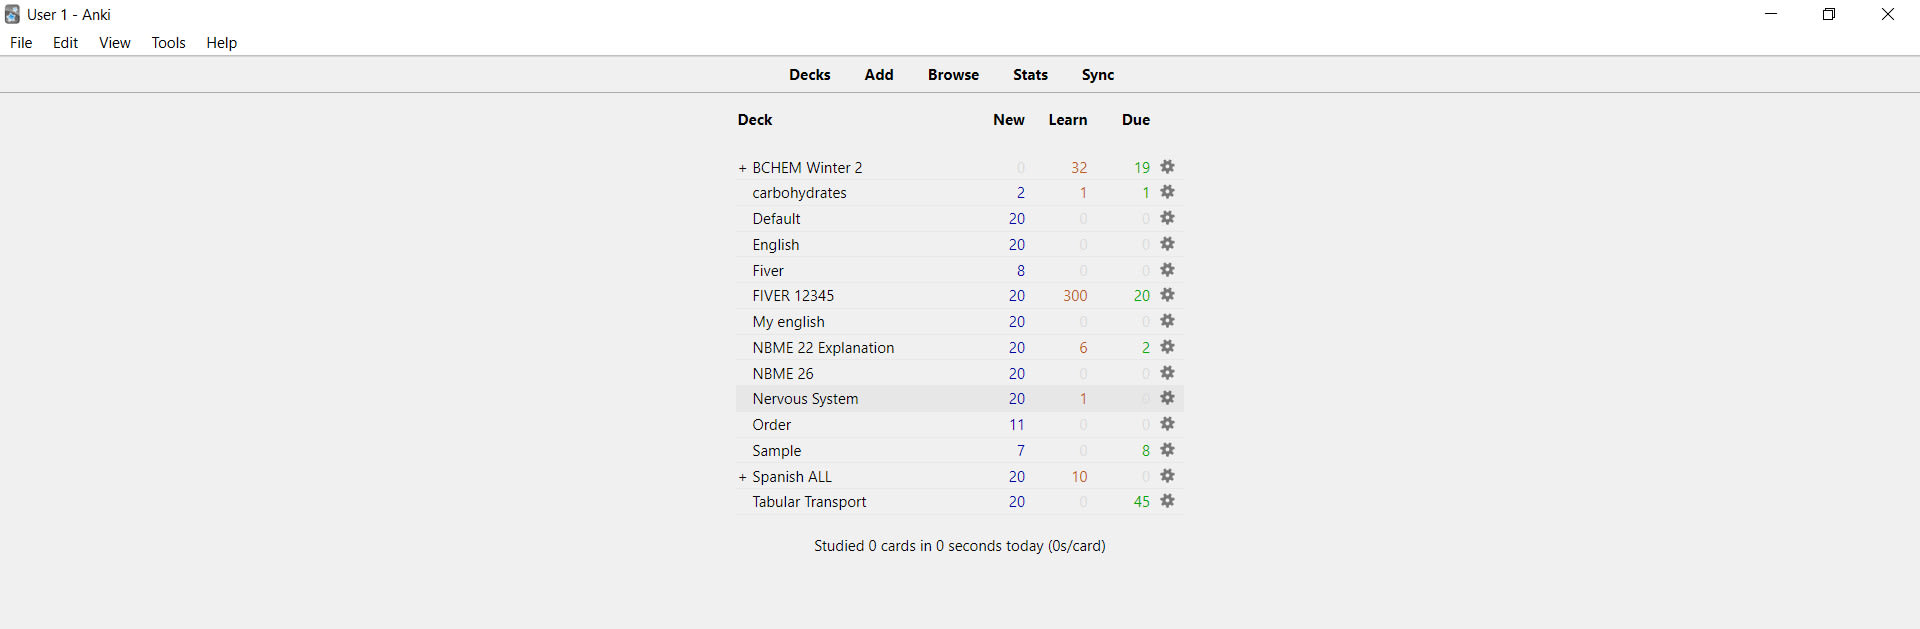Screen dimensions: 1920x629
Task: Click the gear icon beside Default deck
Action: point(1168,218)
